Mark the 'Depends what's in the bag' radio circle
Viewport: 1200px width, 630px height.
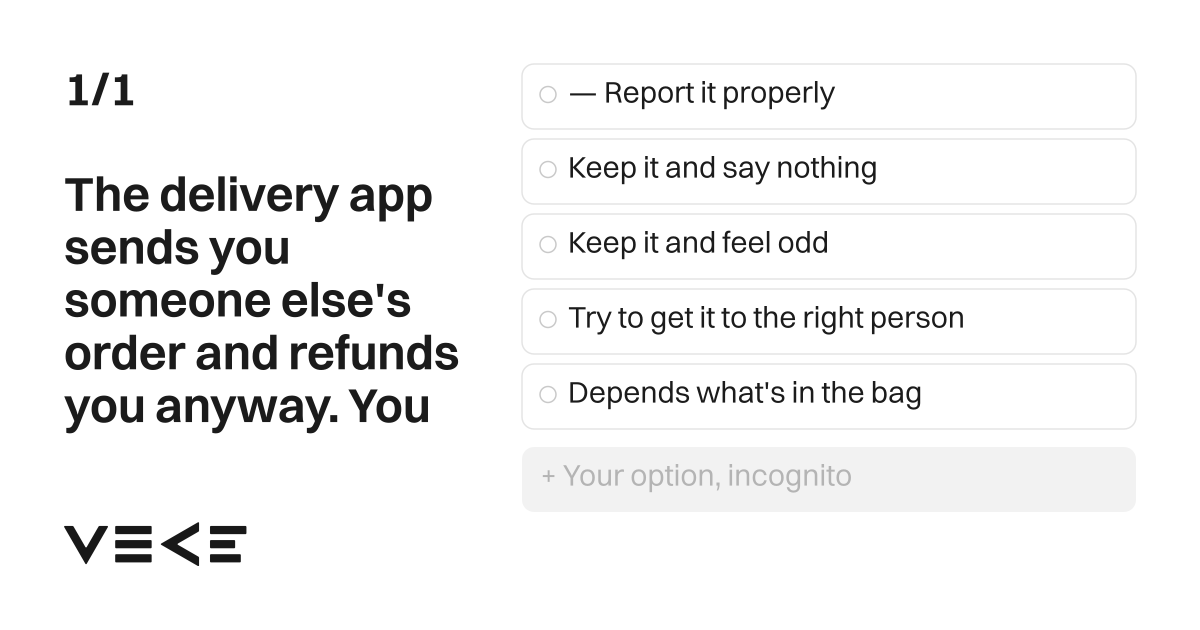(548, 395)
